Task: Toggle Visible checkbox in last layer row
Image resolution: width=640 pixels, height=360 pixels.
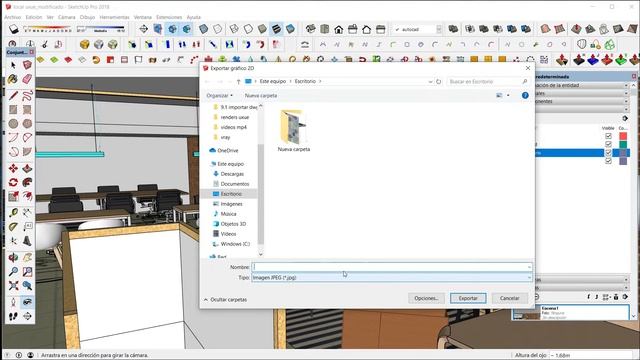Action: [x=608, y=161]
